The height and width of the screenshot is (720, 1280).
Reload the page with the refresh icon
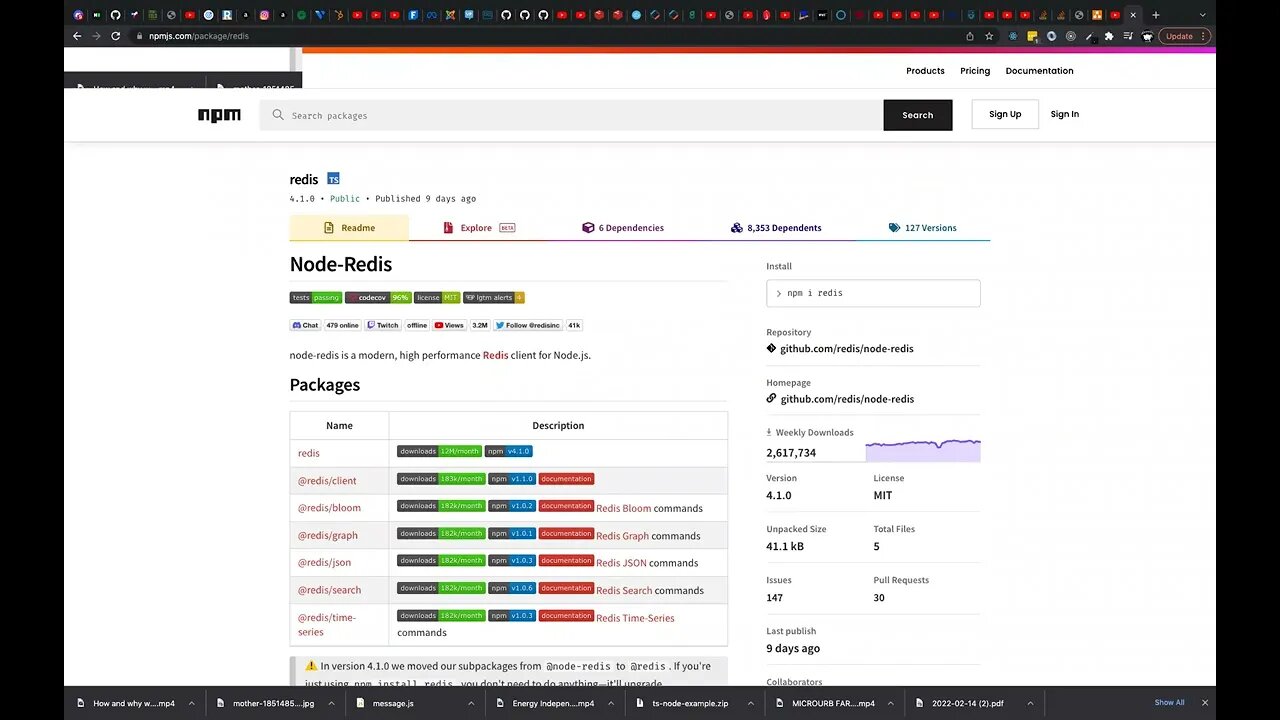(115, 36)
